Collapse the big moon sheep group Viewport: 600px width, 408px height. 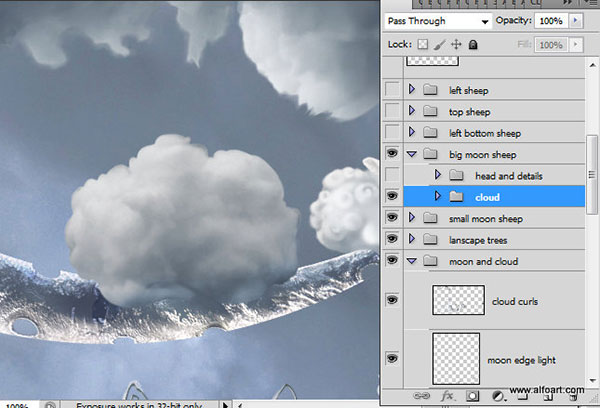412,154
